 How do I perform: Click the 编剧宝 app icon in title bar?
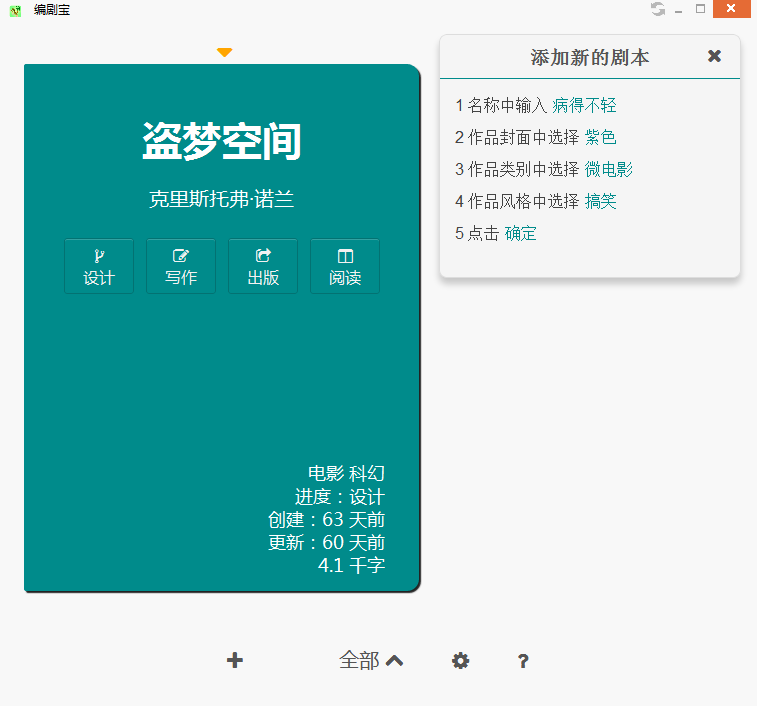(x=15, y=10)
